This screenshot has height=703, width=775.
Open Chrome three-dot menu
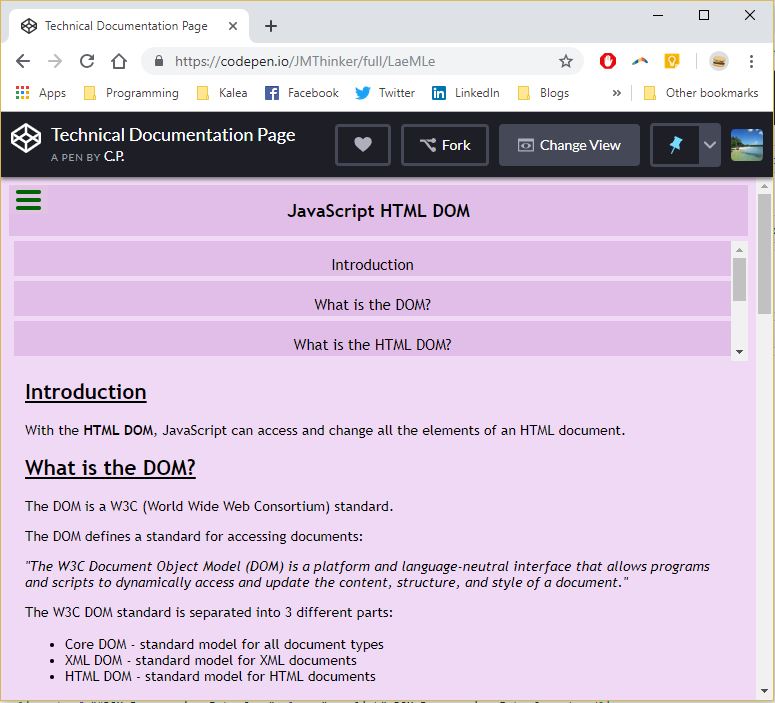751,61
